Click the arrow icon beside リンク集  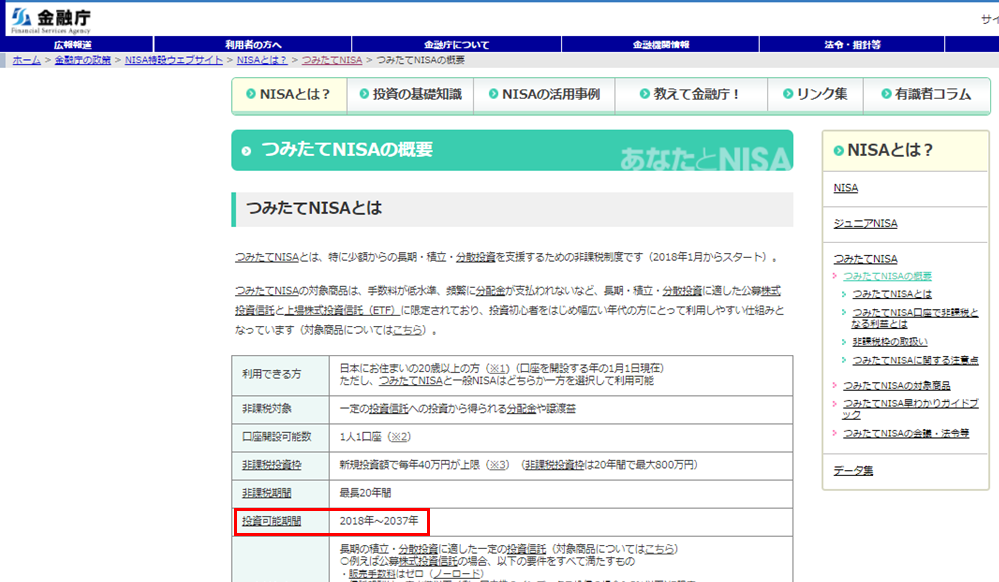pos(788,94)
